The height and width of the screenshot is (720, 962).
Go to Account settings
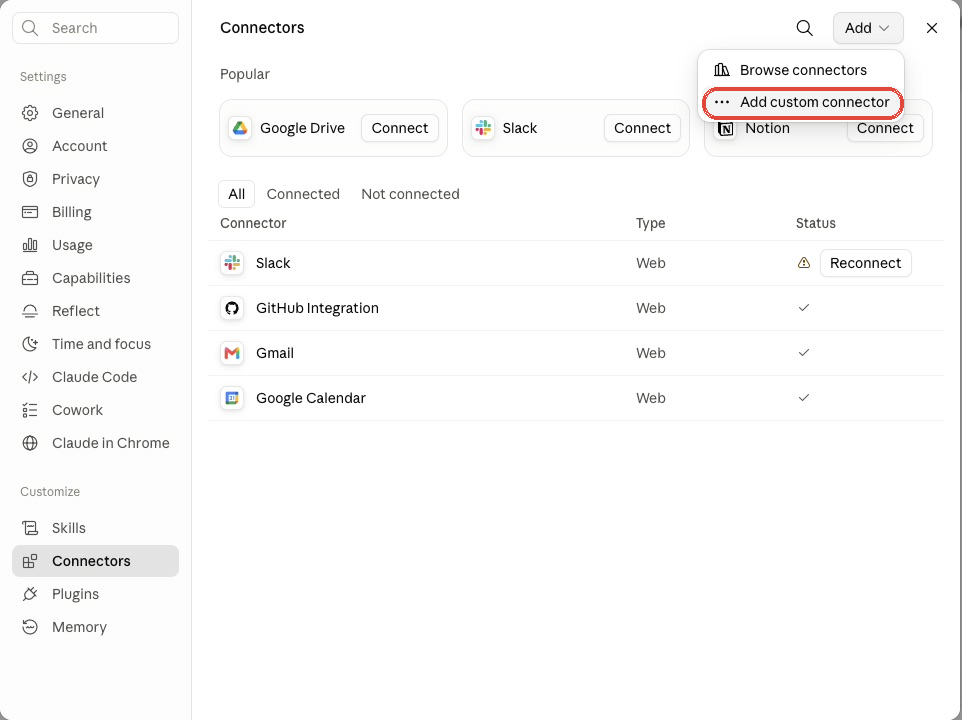pos(95,146)
